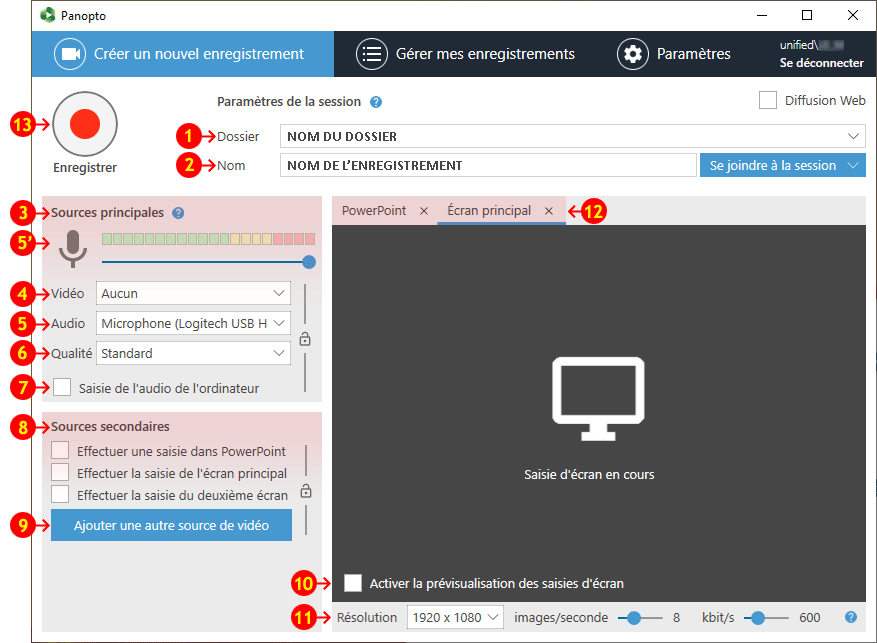The height and width of the screenshot is (643, 877).
Task: Check Effectuer une saisie dans PowerPoint
Action: (x=60, y=451)
